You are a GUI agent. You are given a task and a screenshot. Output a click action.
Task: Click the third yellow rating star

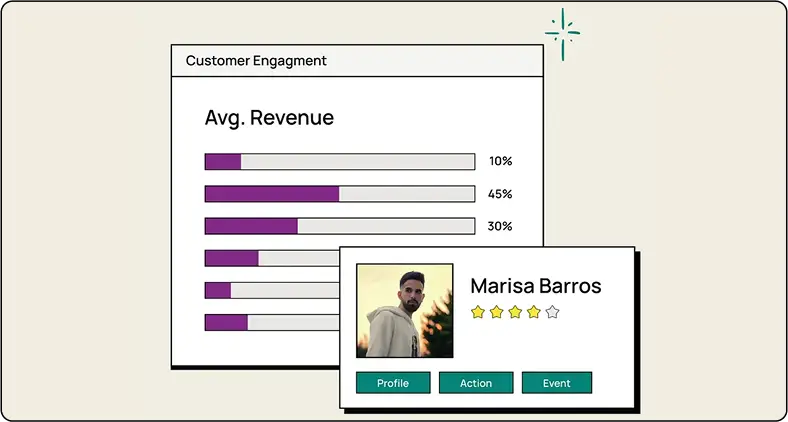pos(515,312)
